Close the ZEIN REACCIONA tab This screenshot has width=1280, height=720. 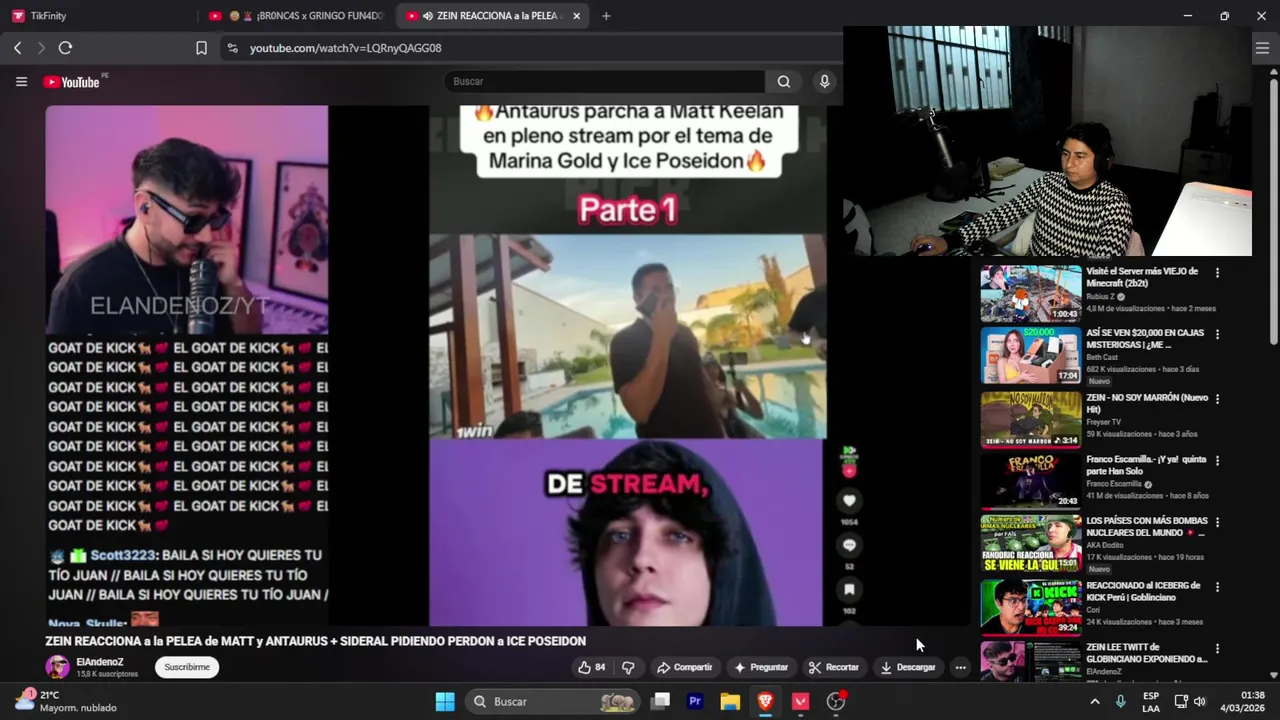click(x=576, y=16)
